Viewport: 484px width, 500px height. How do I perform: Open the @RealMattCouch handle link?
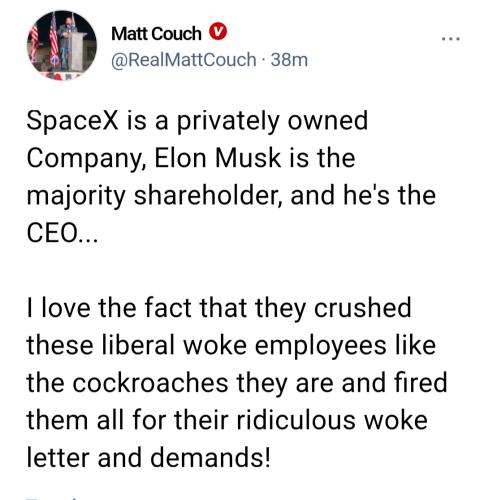tap(183, 60)
